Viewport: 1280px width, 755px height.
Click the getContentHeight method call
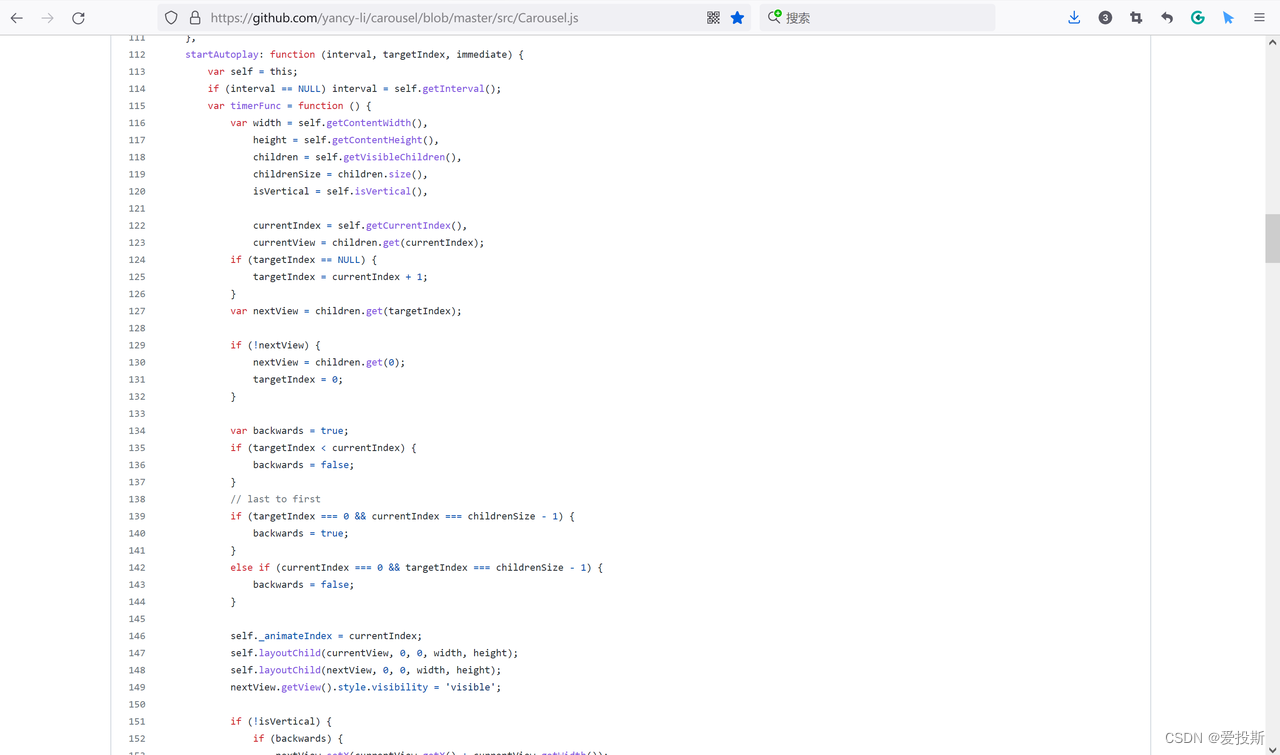378,140
